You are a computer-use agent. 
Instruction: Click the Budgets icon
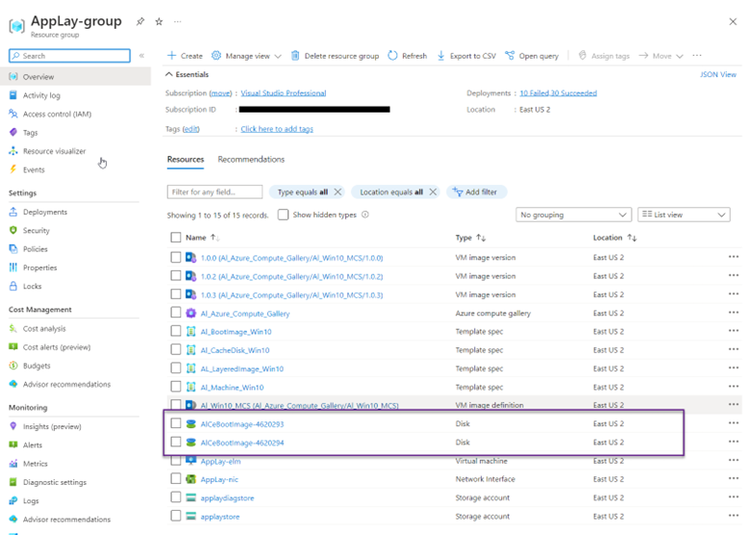pos(13,365)
